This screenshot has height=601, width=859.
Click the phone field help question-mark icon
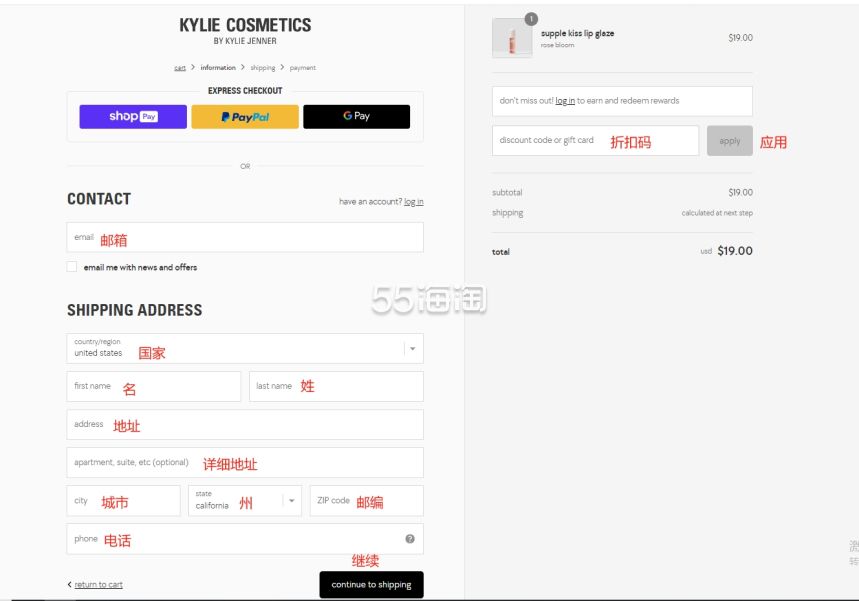[x=410, y=539]
